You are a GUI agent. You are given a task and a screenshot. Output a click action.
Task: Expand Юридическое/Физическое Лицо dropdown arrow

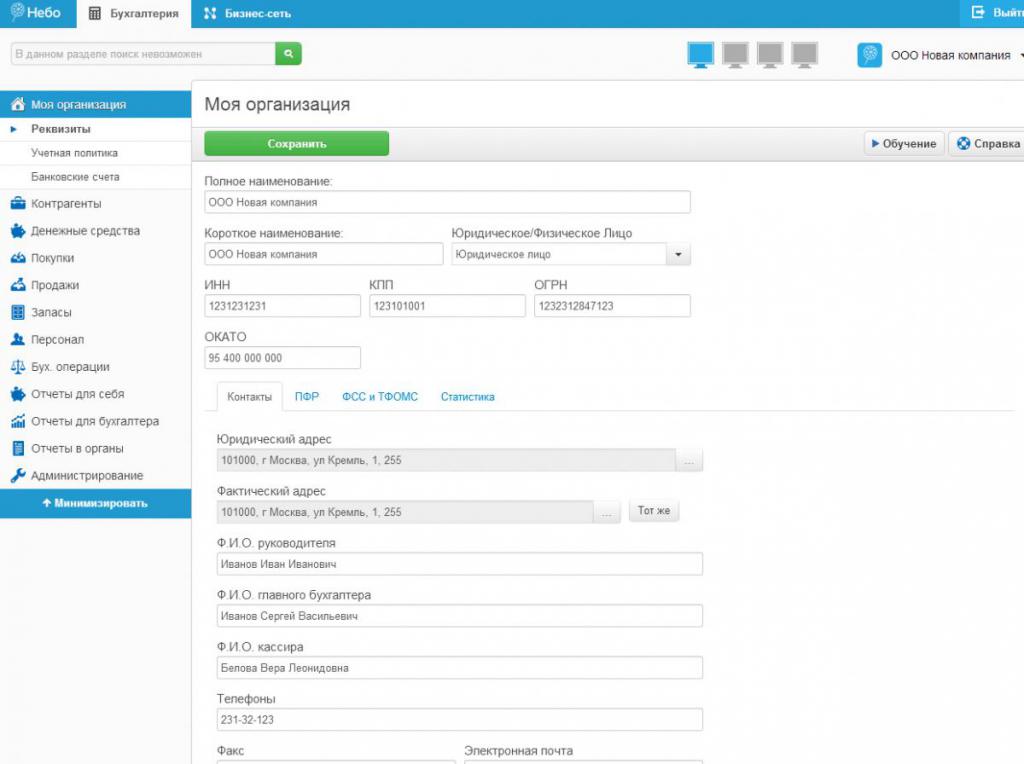click(678, 255)
